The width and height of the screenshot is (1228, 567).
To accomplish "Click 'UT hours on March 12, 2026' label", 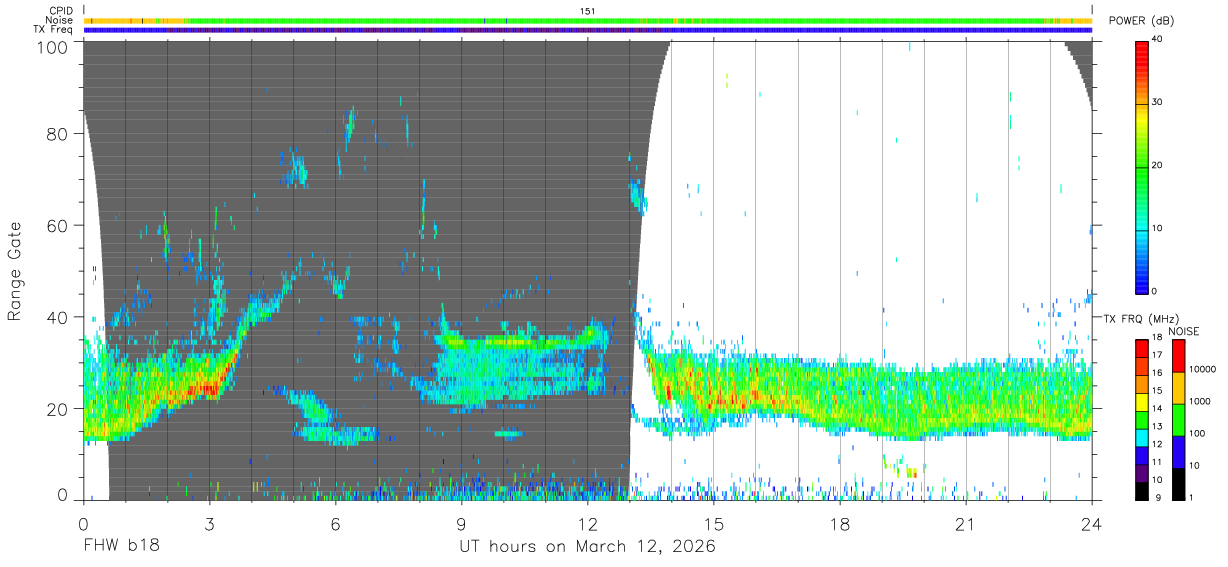I will 587,548.
